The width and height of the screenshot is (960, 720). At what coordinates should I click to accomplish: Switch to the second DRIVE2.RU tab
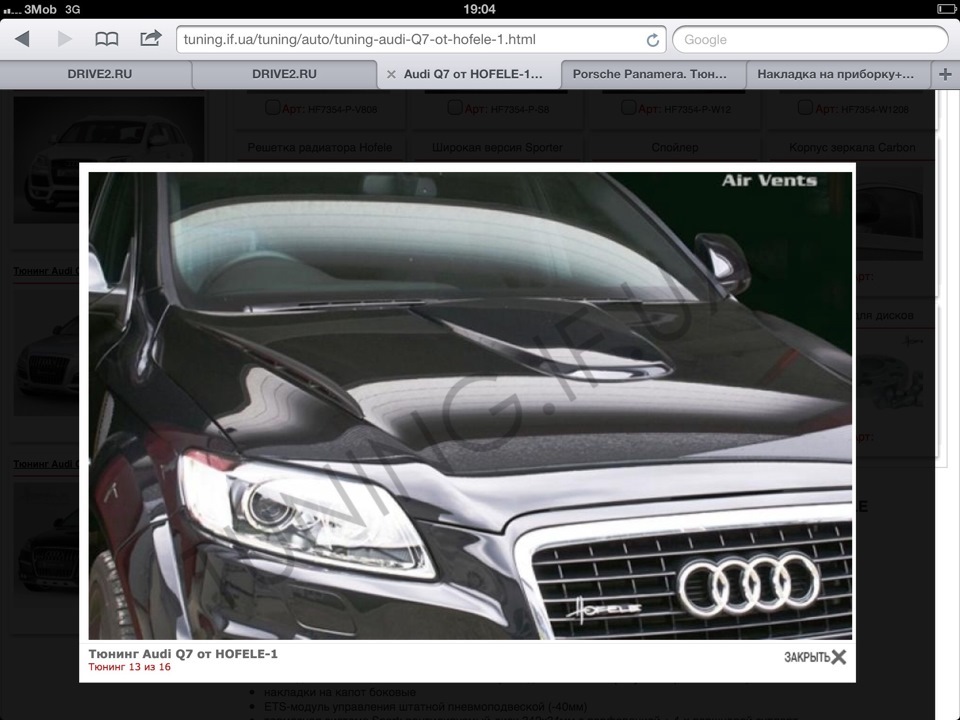click(x=284, y=74)
